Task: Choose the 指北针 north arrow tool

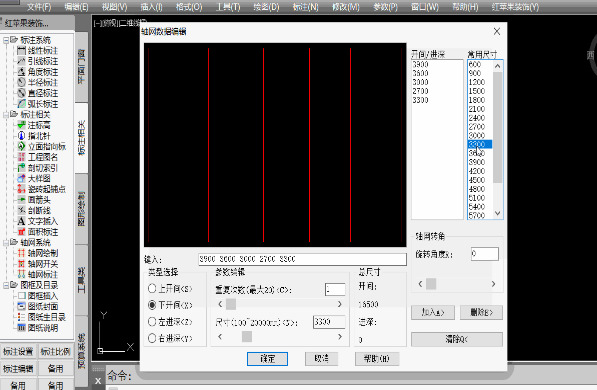Action: (x=21, y=136)
